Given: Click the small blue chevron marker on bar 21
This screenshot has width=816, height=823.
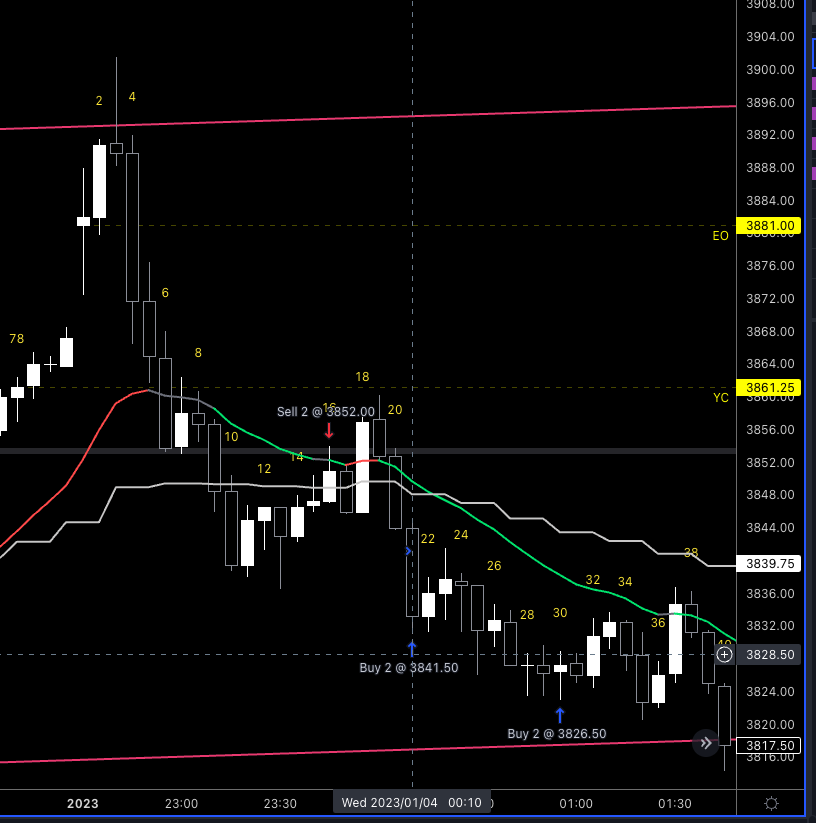Looking at the screenshot, I should (408, 551).
